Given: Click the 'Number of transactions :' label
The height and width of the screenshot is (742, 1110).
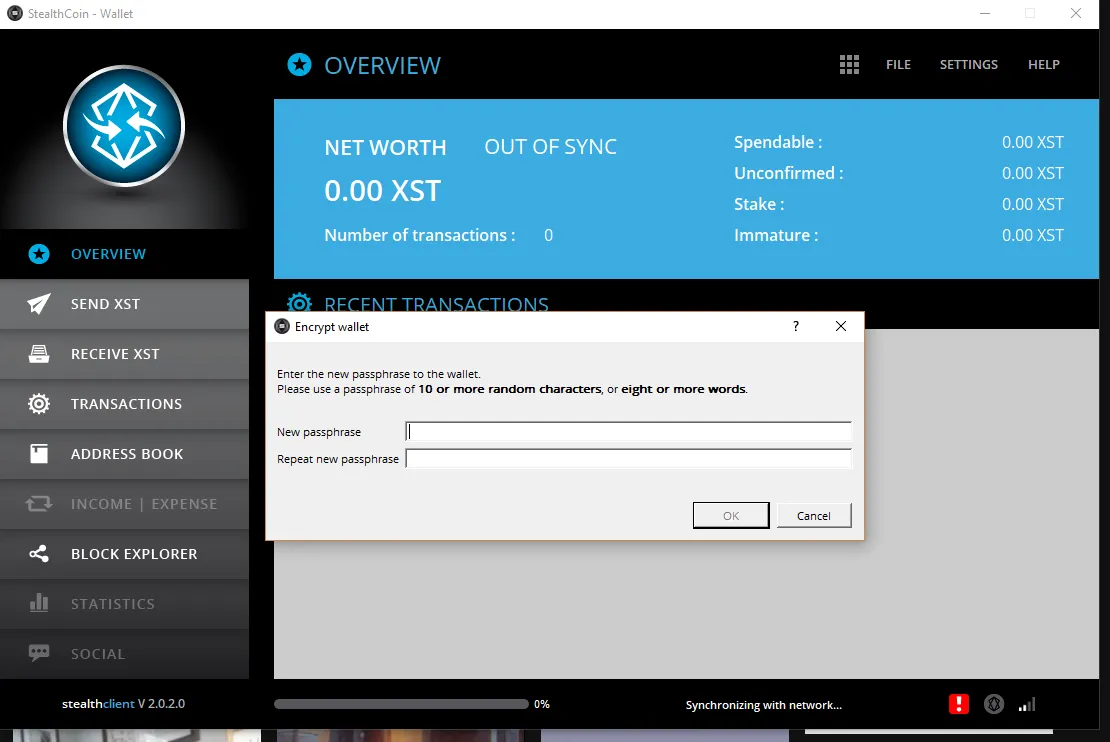Looking at the screenshot, I should pos(420,235).
